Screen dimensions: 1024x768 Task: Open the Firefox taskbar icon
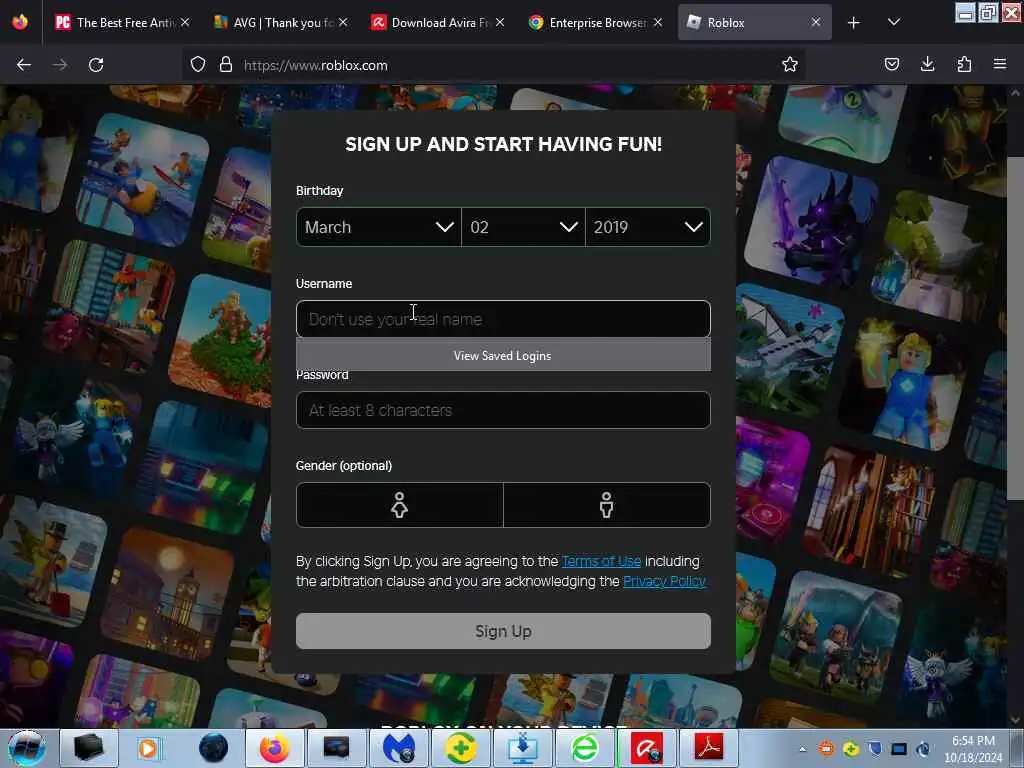click(x=274, y=748)
